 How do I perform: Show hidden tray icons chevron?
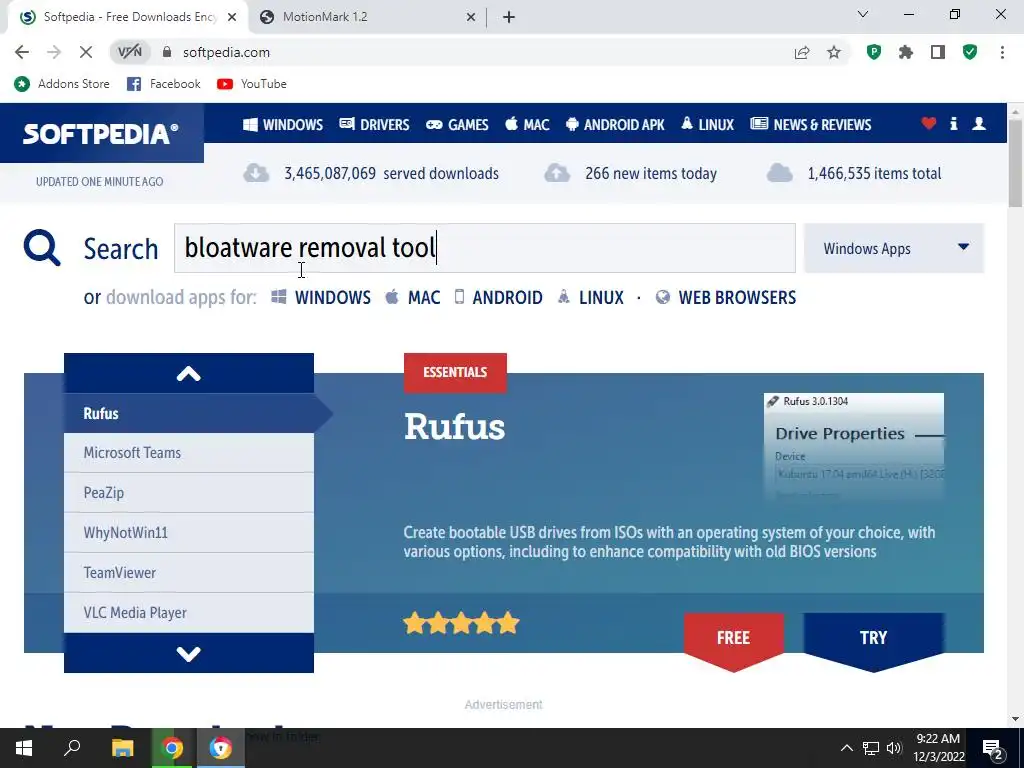[846, 748]
